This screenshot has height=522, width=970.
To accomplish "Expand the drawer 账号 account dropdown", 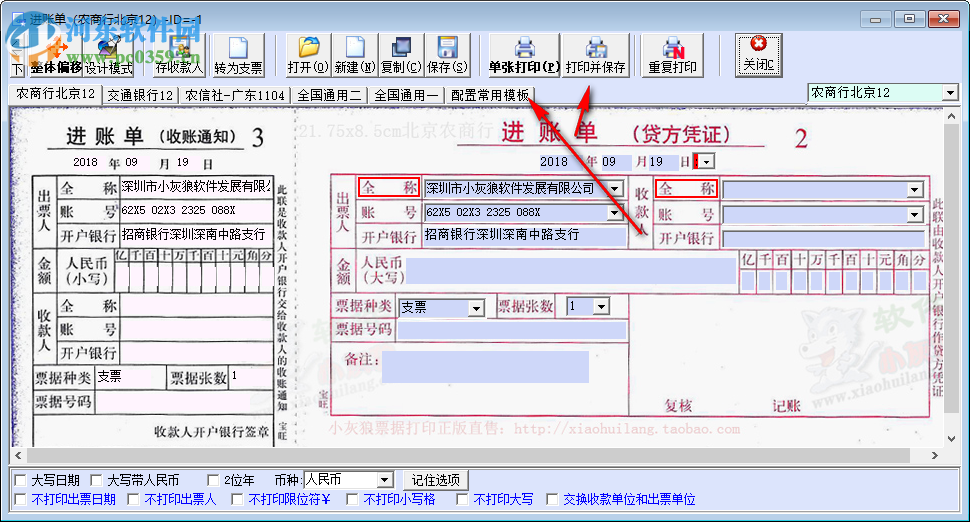I will pyautogui.click(x=614, y=213).
